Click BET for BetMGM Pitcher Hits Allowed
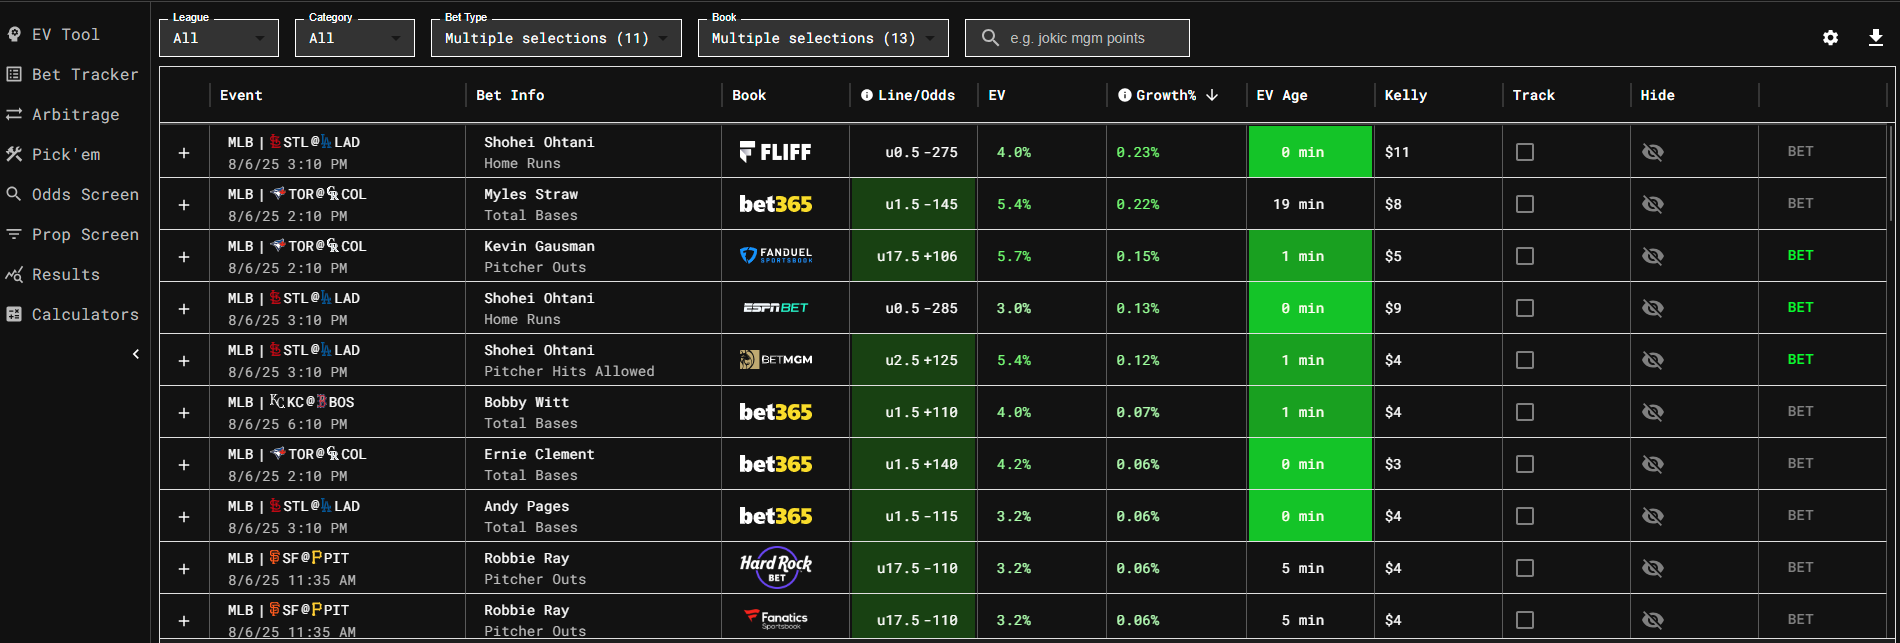Screen dimensions: 1900x643 (1800, 360)
